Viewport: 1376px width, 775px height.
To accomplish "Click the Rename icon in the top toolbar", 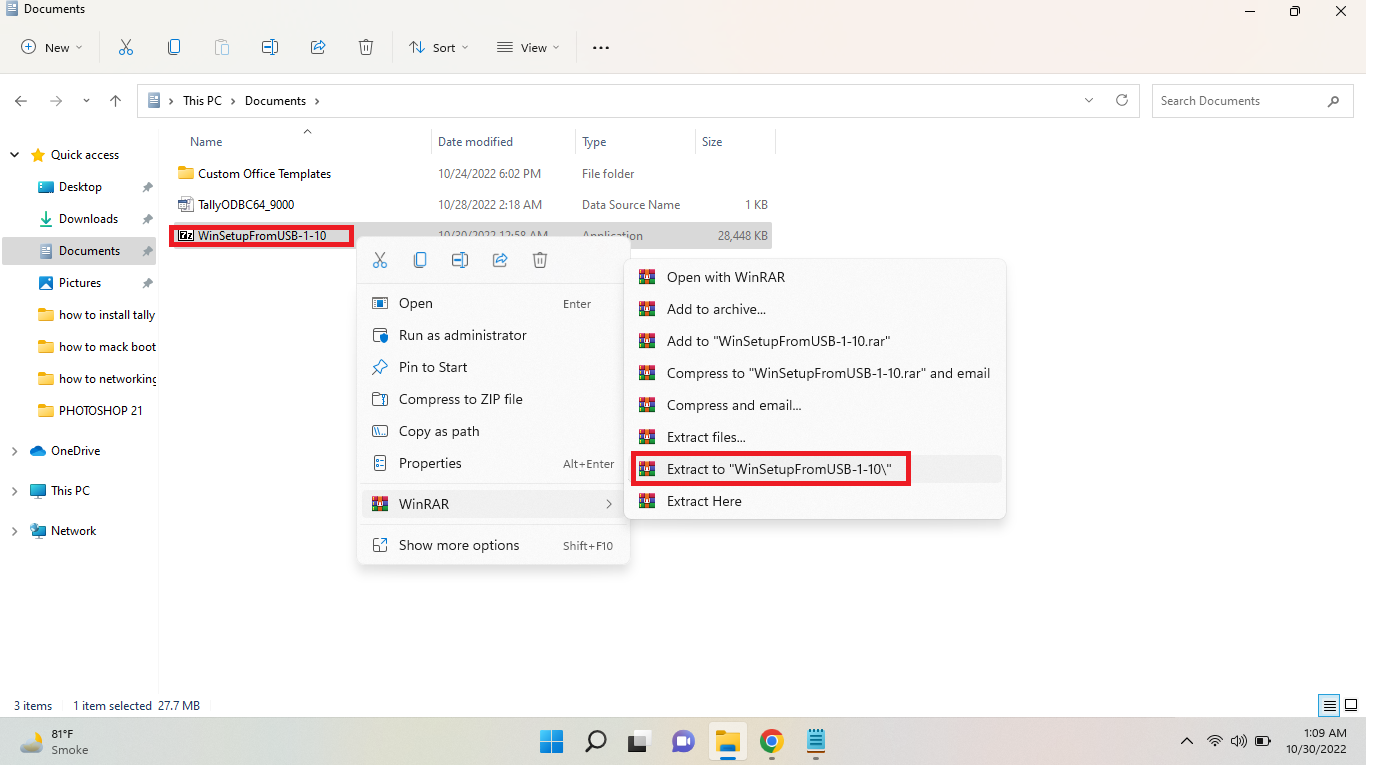I will [270, 47].
